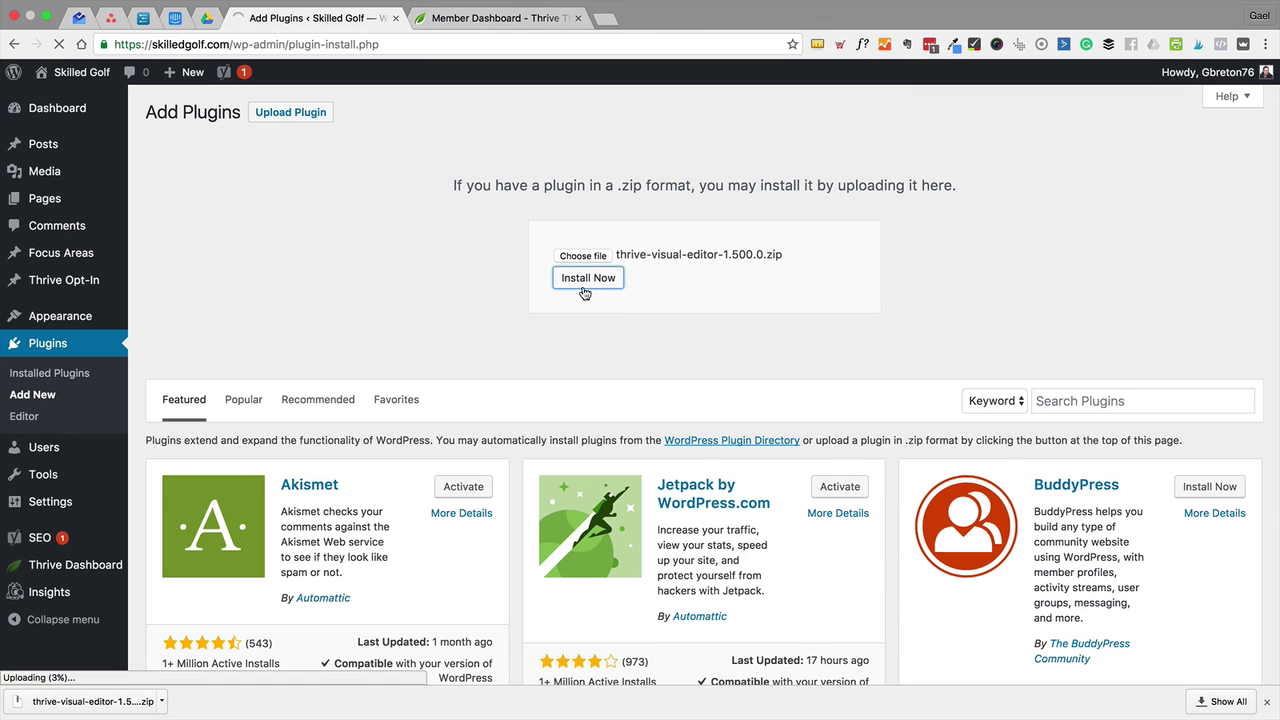Open the Grammarly extension icon
Viewport: 1280px width, 720px height.
[x=1086, y=44]
